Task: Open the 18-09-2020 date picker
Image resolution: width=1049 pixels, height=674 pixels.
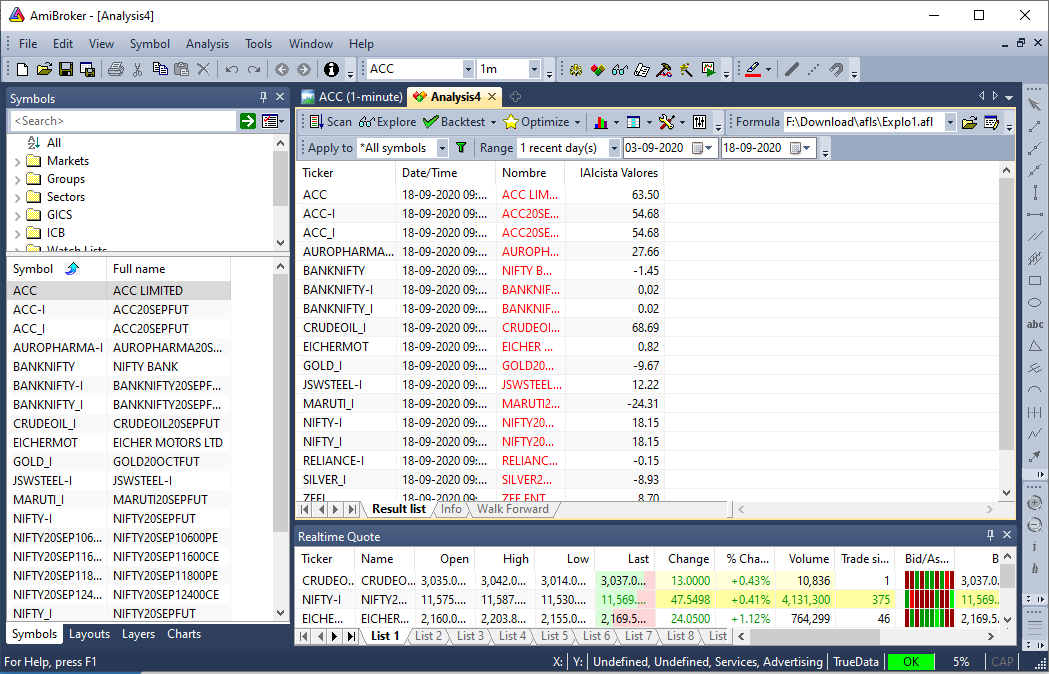Action: coord(800,148)
